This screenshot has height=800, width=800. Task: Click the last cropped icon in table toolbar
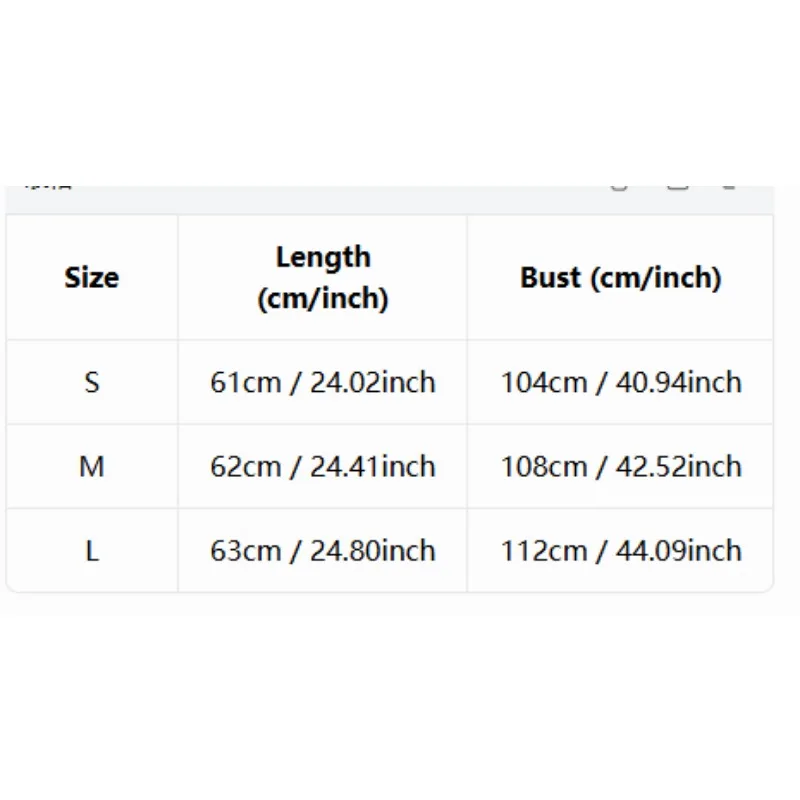click(x=729, y=187)
